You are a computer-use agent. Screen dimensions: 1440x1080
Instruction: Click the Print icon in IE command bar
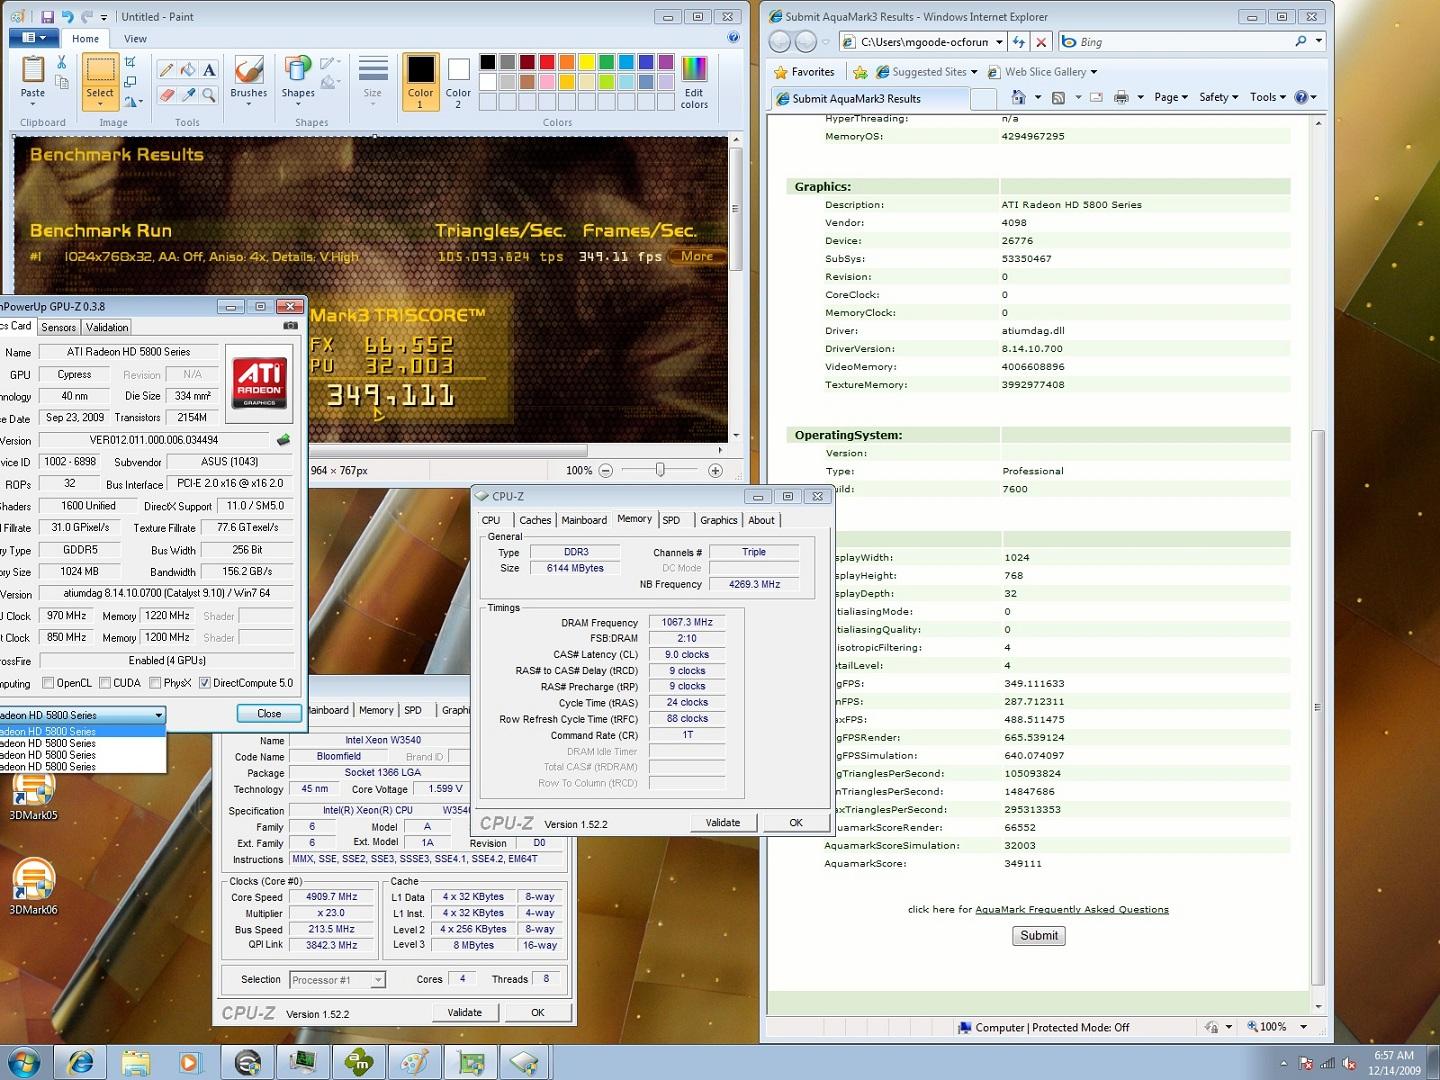pyautogui.click(x=1121, y=97)
